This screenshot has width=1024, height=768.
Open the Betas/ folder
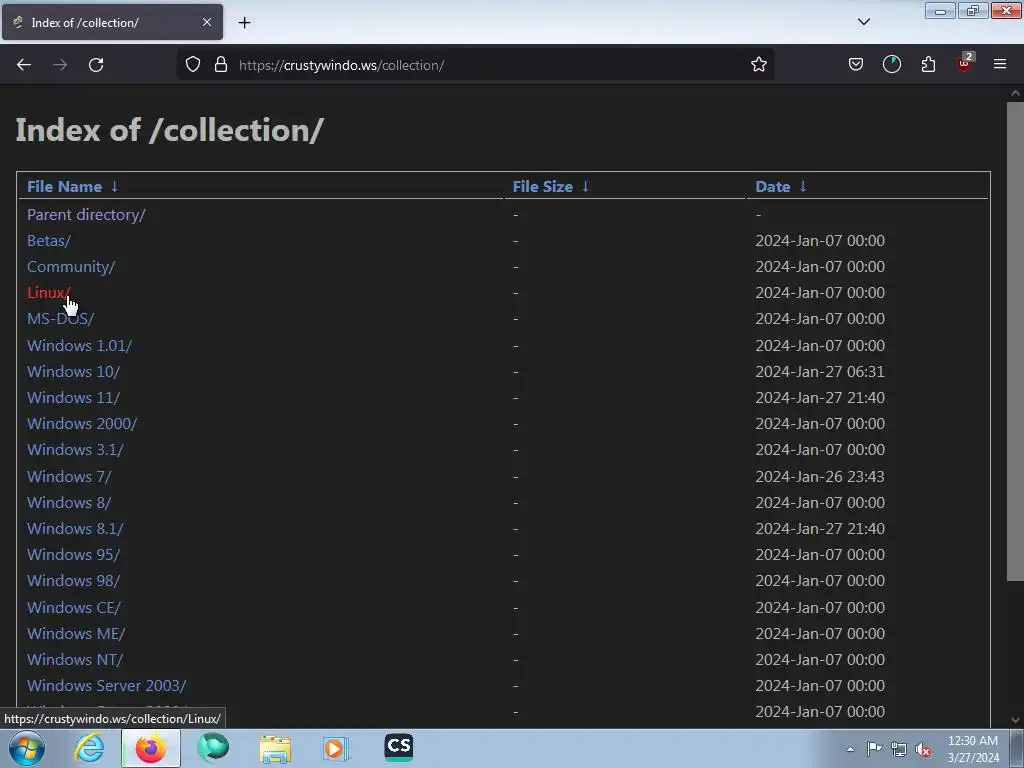(49, 240)
